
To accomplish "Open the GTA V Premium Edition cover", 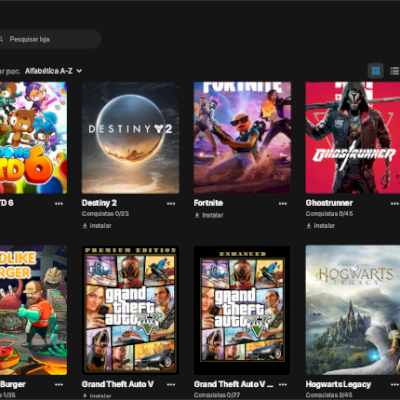I will tap(131, 310).
